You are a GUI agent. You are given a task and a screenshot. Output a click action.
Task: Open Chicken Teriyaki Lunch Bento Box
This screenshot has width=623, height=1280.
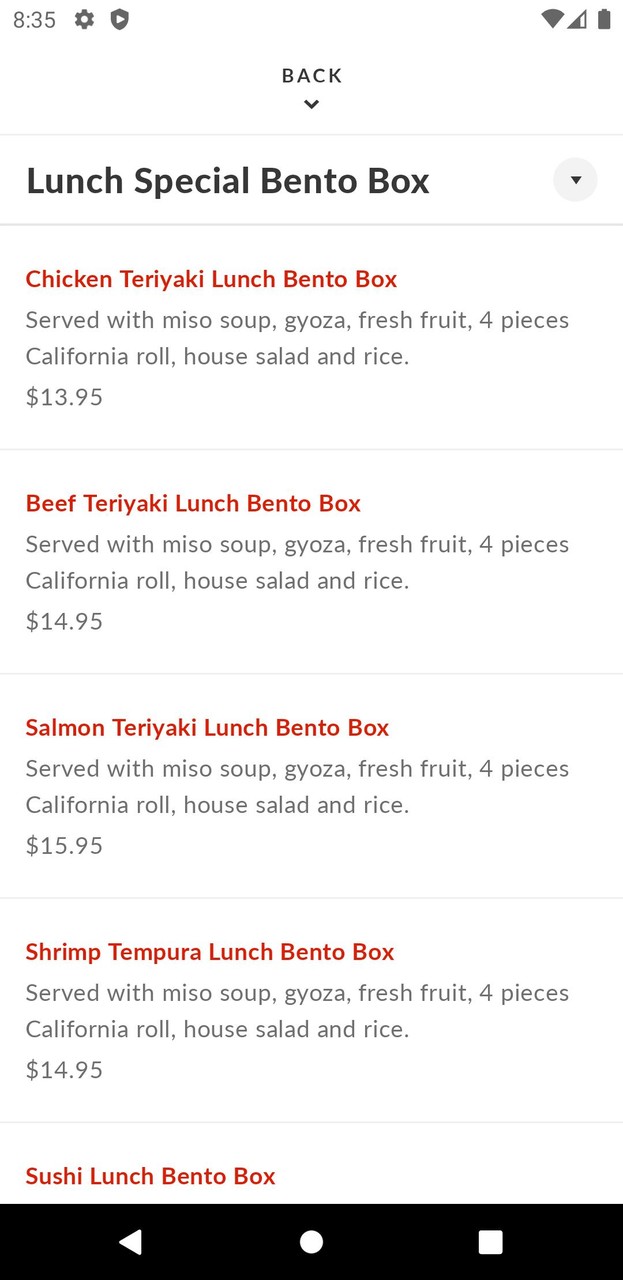pyautogui.click(x=211, y=279)
